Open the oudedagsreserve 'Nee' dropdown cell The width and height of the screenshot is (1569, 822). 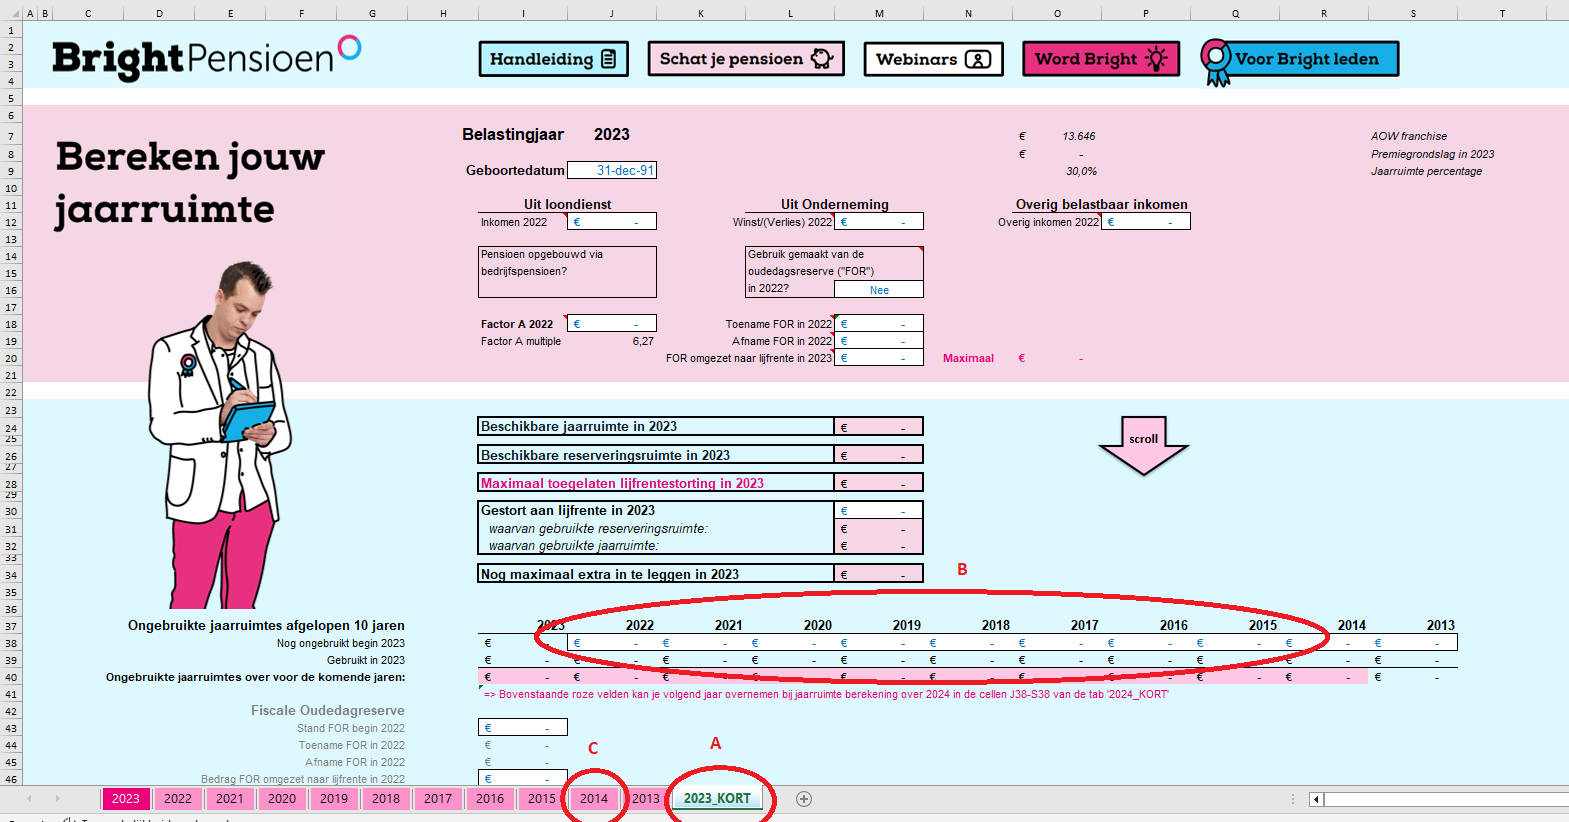[879, 290]
